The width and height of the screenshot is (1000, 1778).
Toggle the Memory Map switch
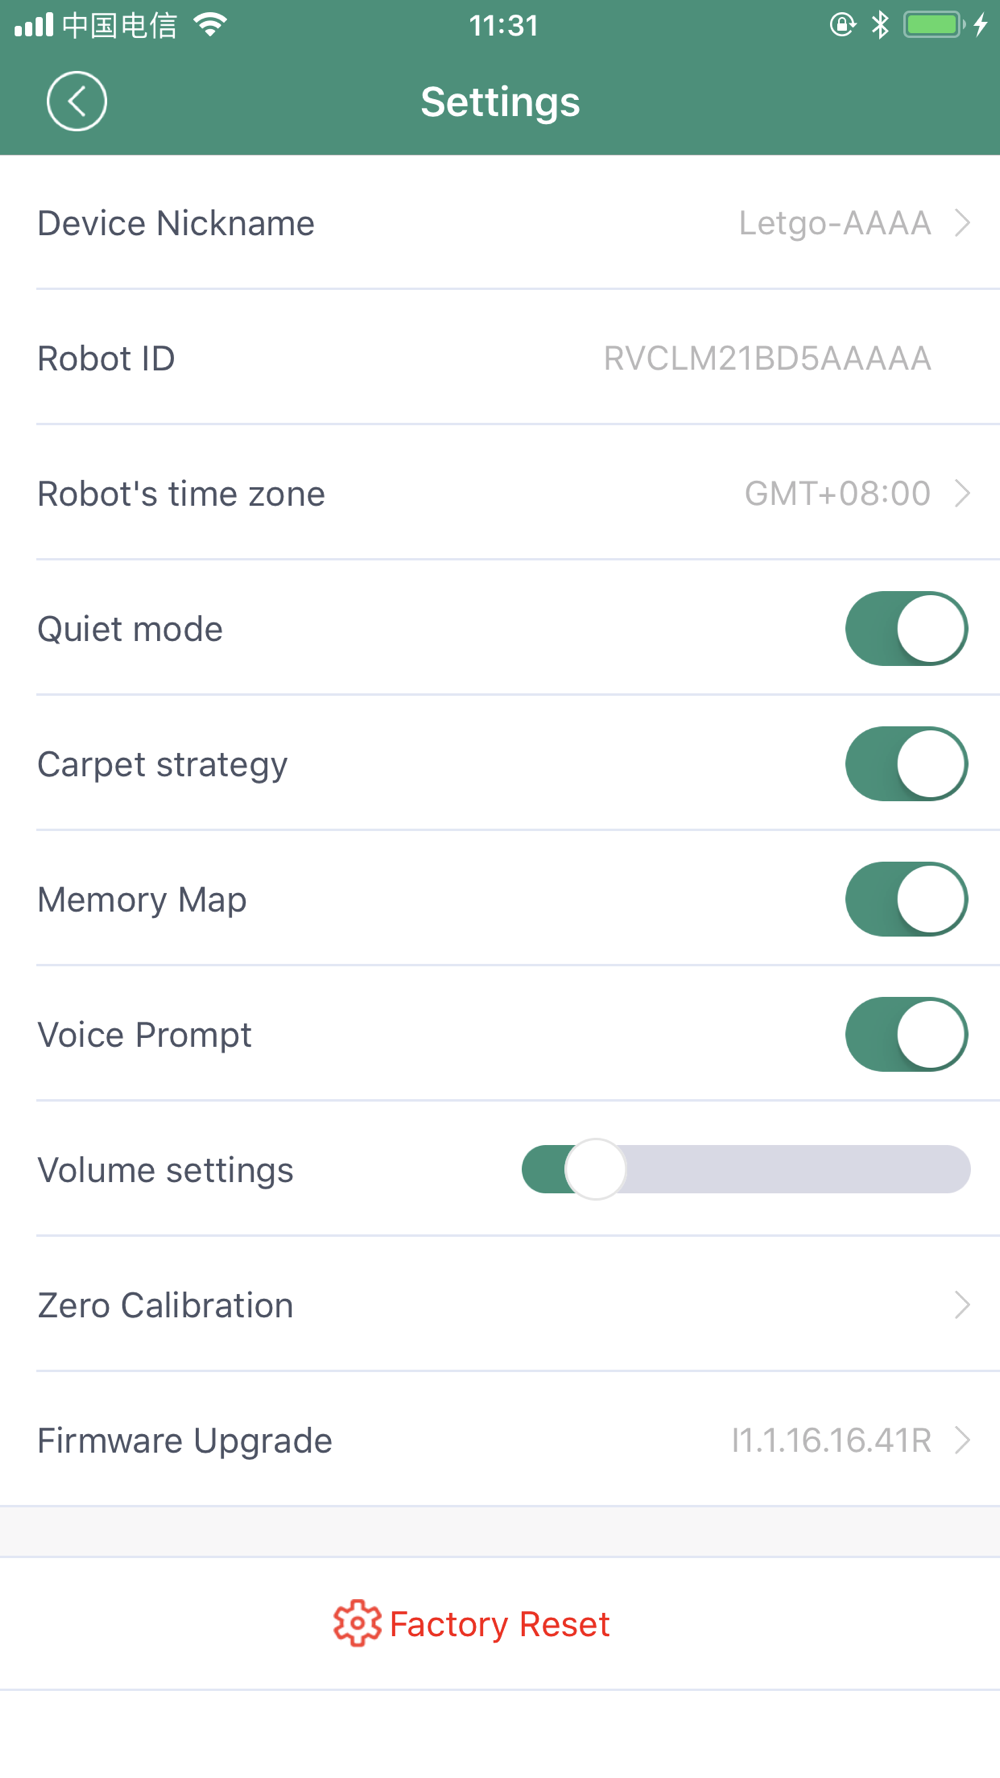coord(906,899)
